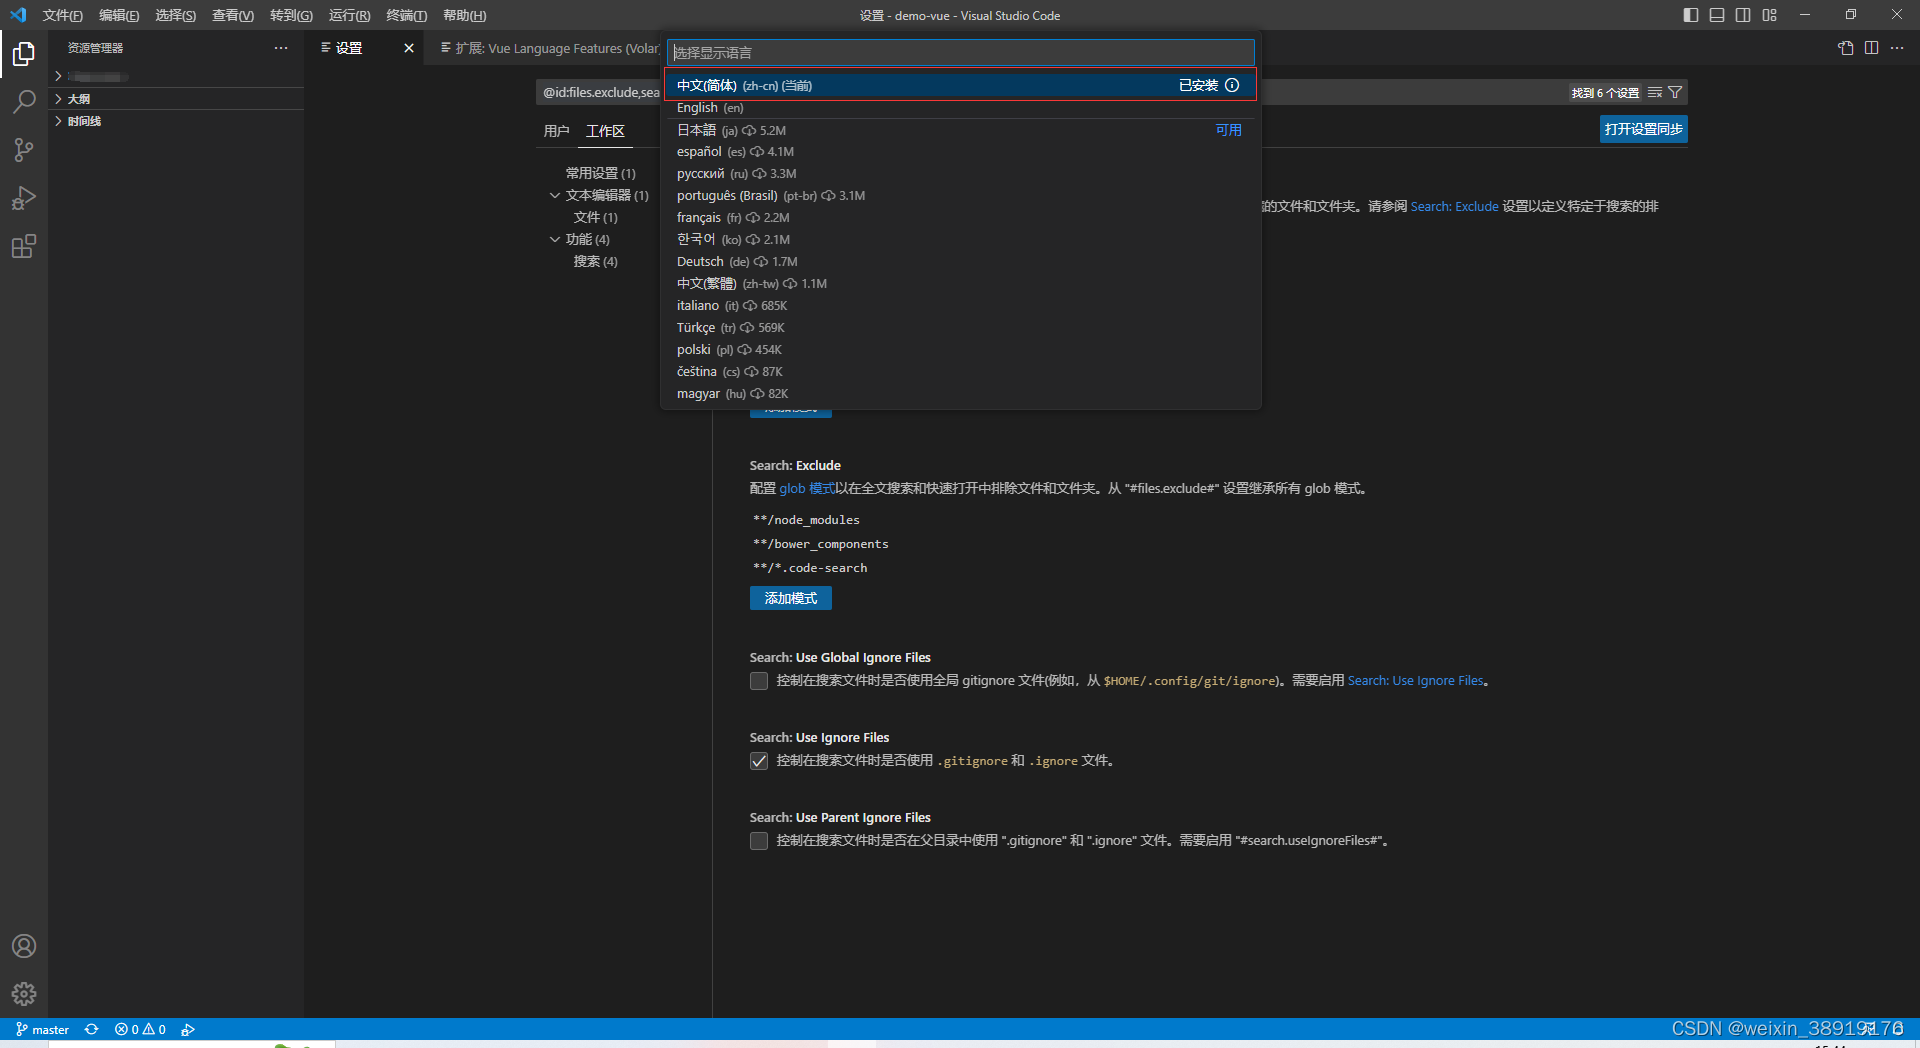Click the live share status bar icon
The image size is (1920, 1048).
tap(188, 1029)
